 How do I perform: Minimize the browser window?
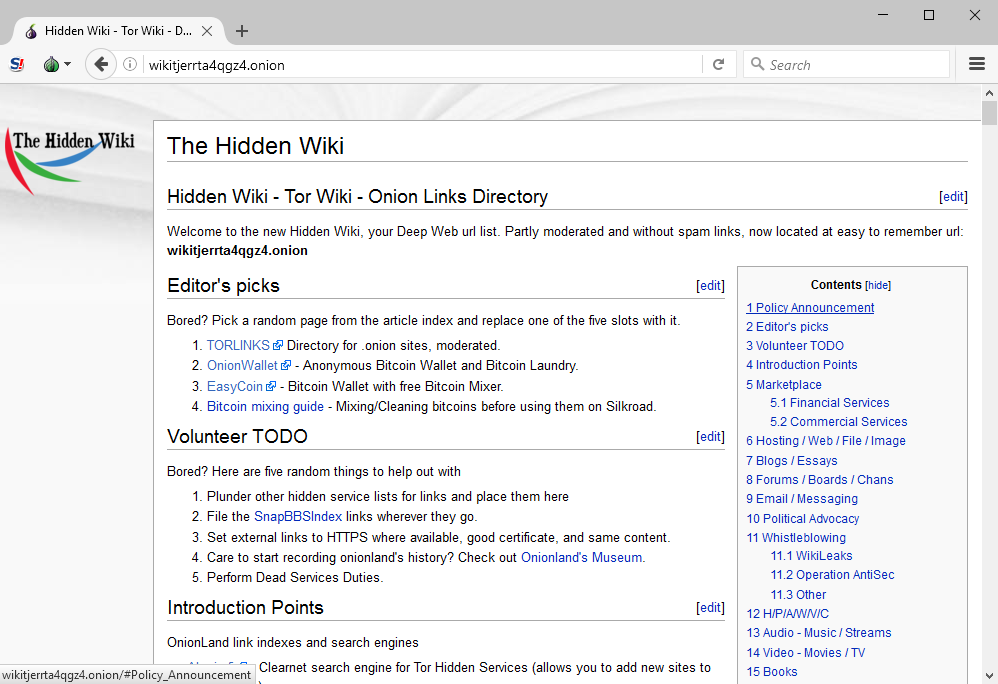click(883, 15)
